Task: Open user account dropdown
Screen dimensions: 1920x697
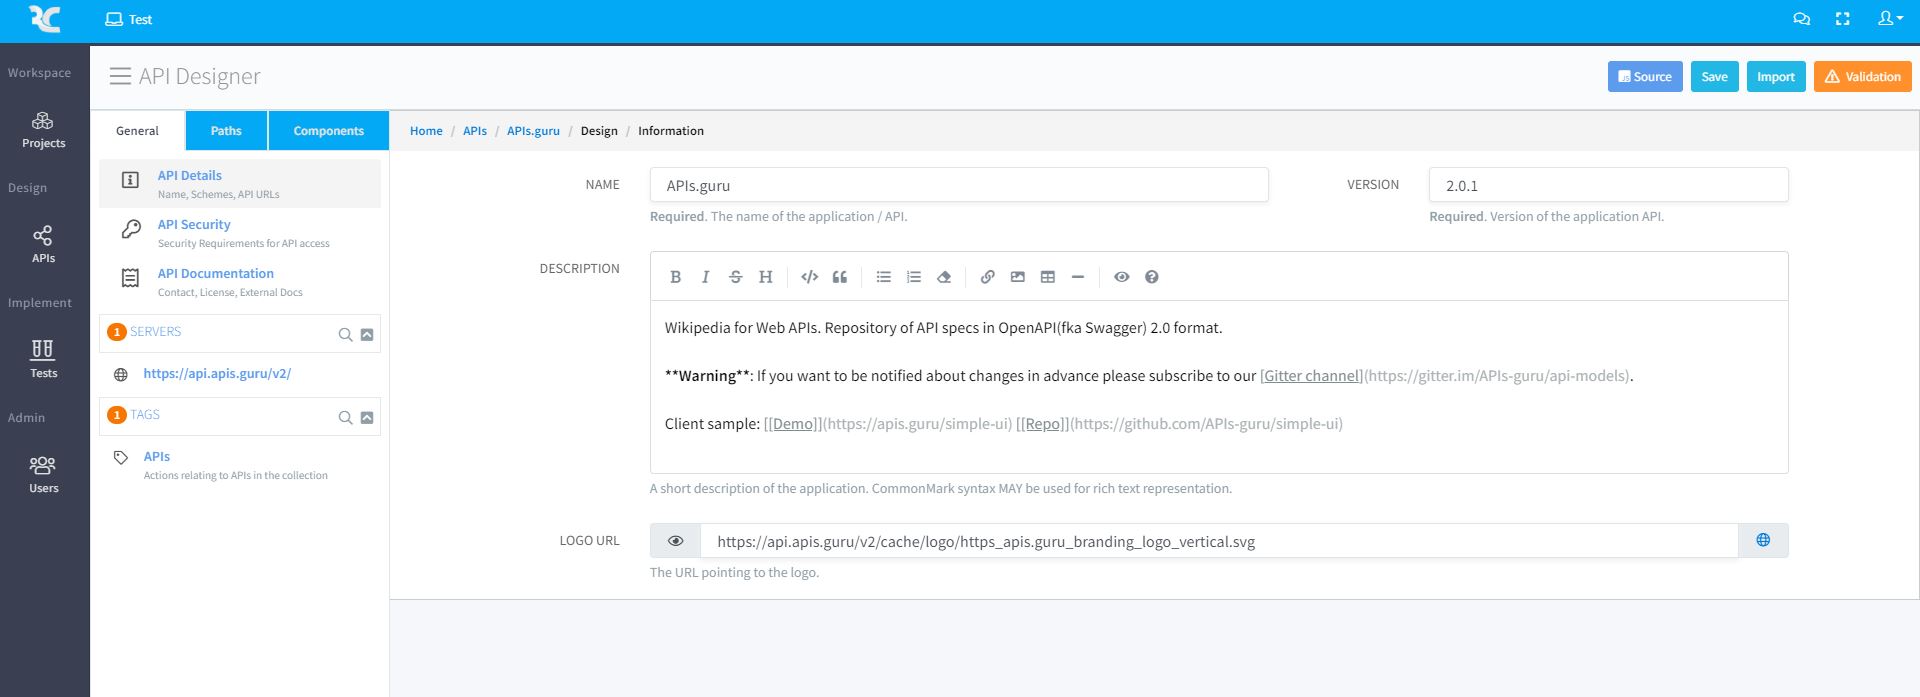Action: click(x=1890, y=19)
